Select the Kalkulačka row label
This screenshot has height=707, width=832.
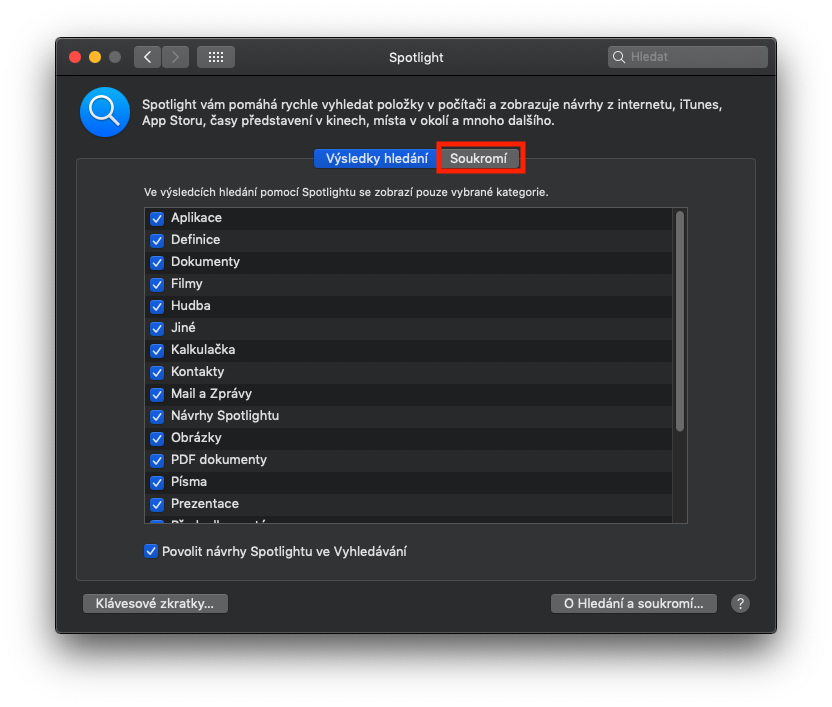coord(203,350)
